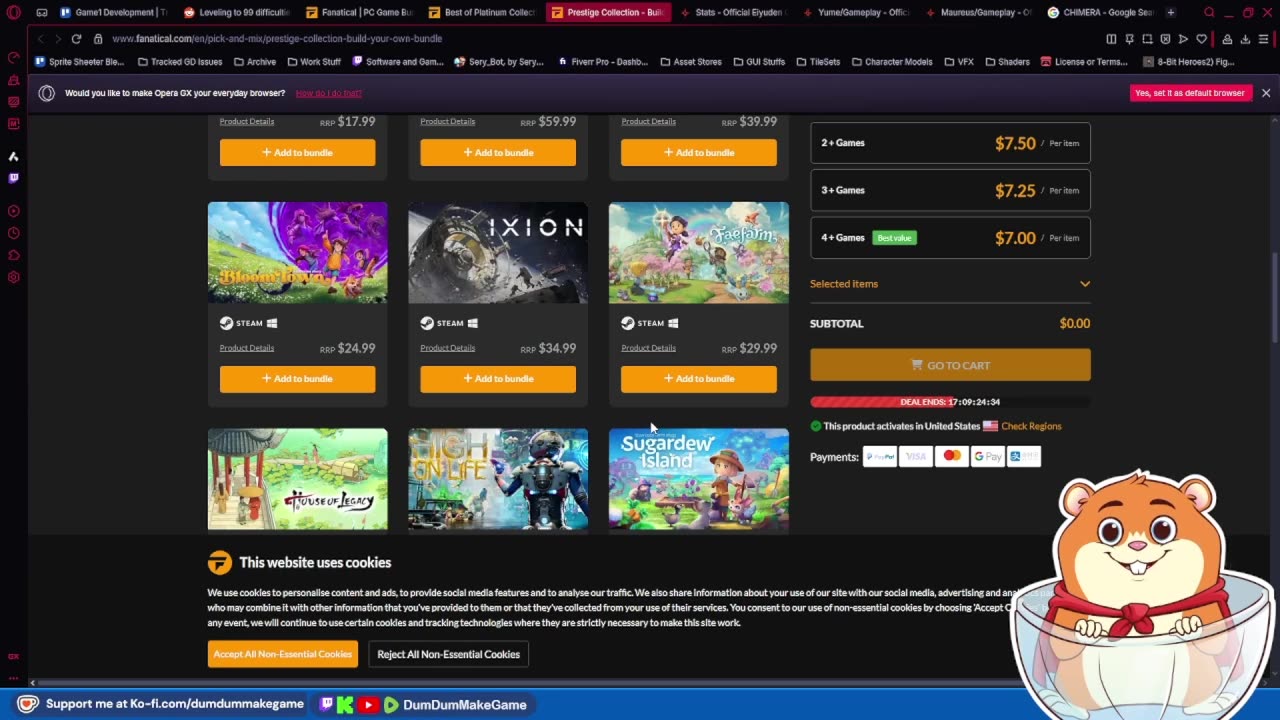
Task: Open History clock icon in sidebar
Action: [13, 233]
